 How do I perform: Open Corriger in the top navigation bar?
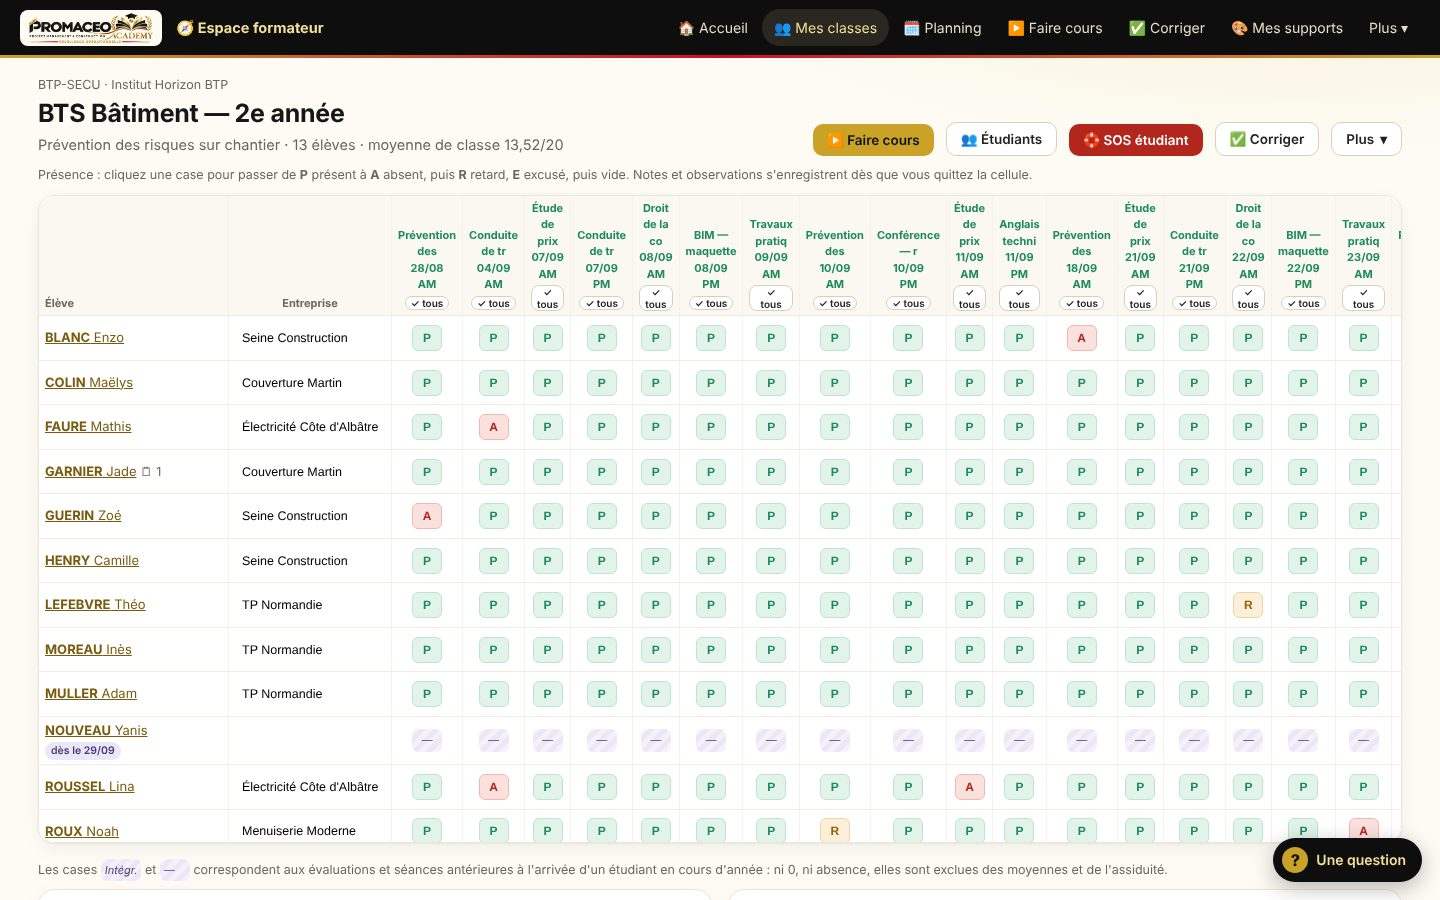coord(1167,28)
